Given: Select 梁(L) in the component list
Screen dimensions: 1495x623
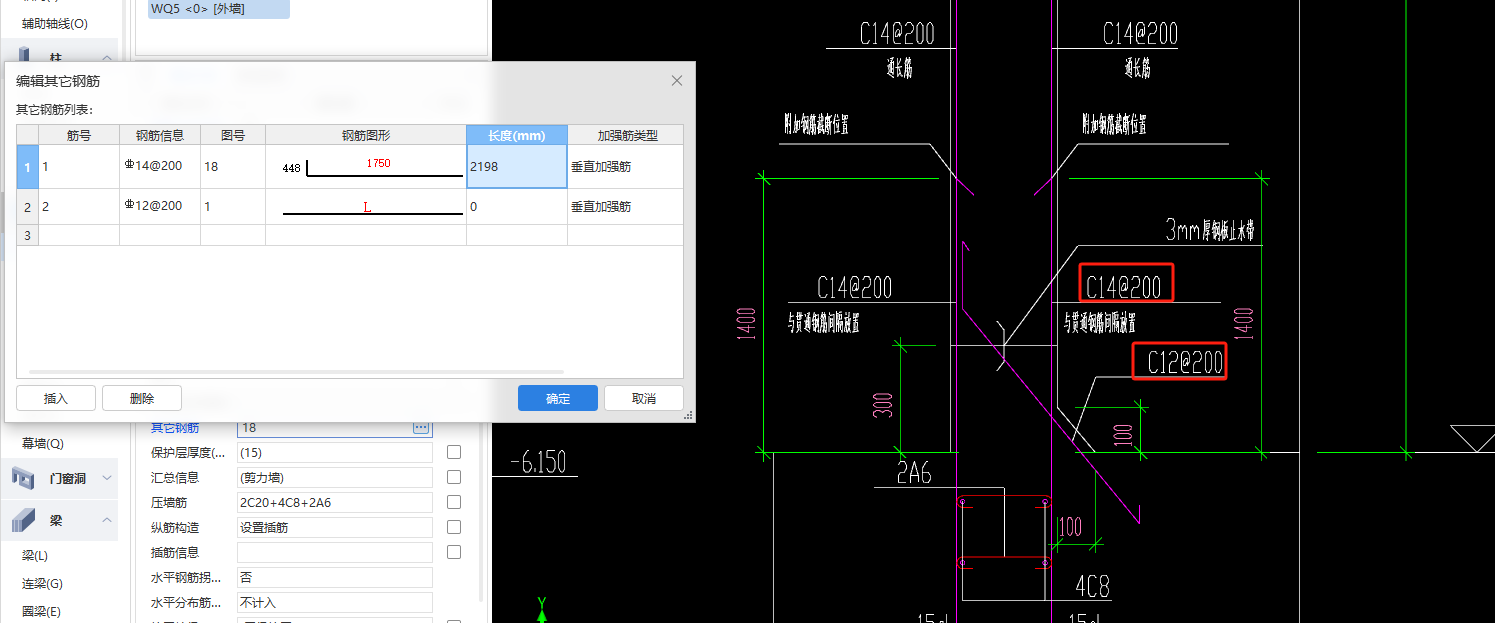Looking at the screenshot, I should pos(35,555).
